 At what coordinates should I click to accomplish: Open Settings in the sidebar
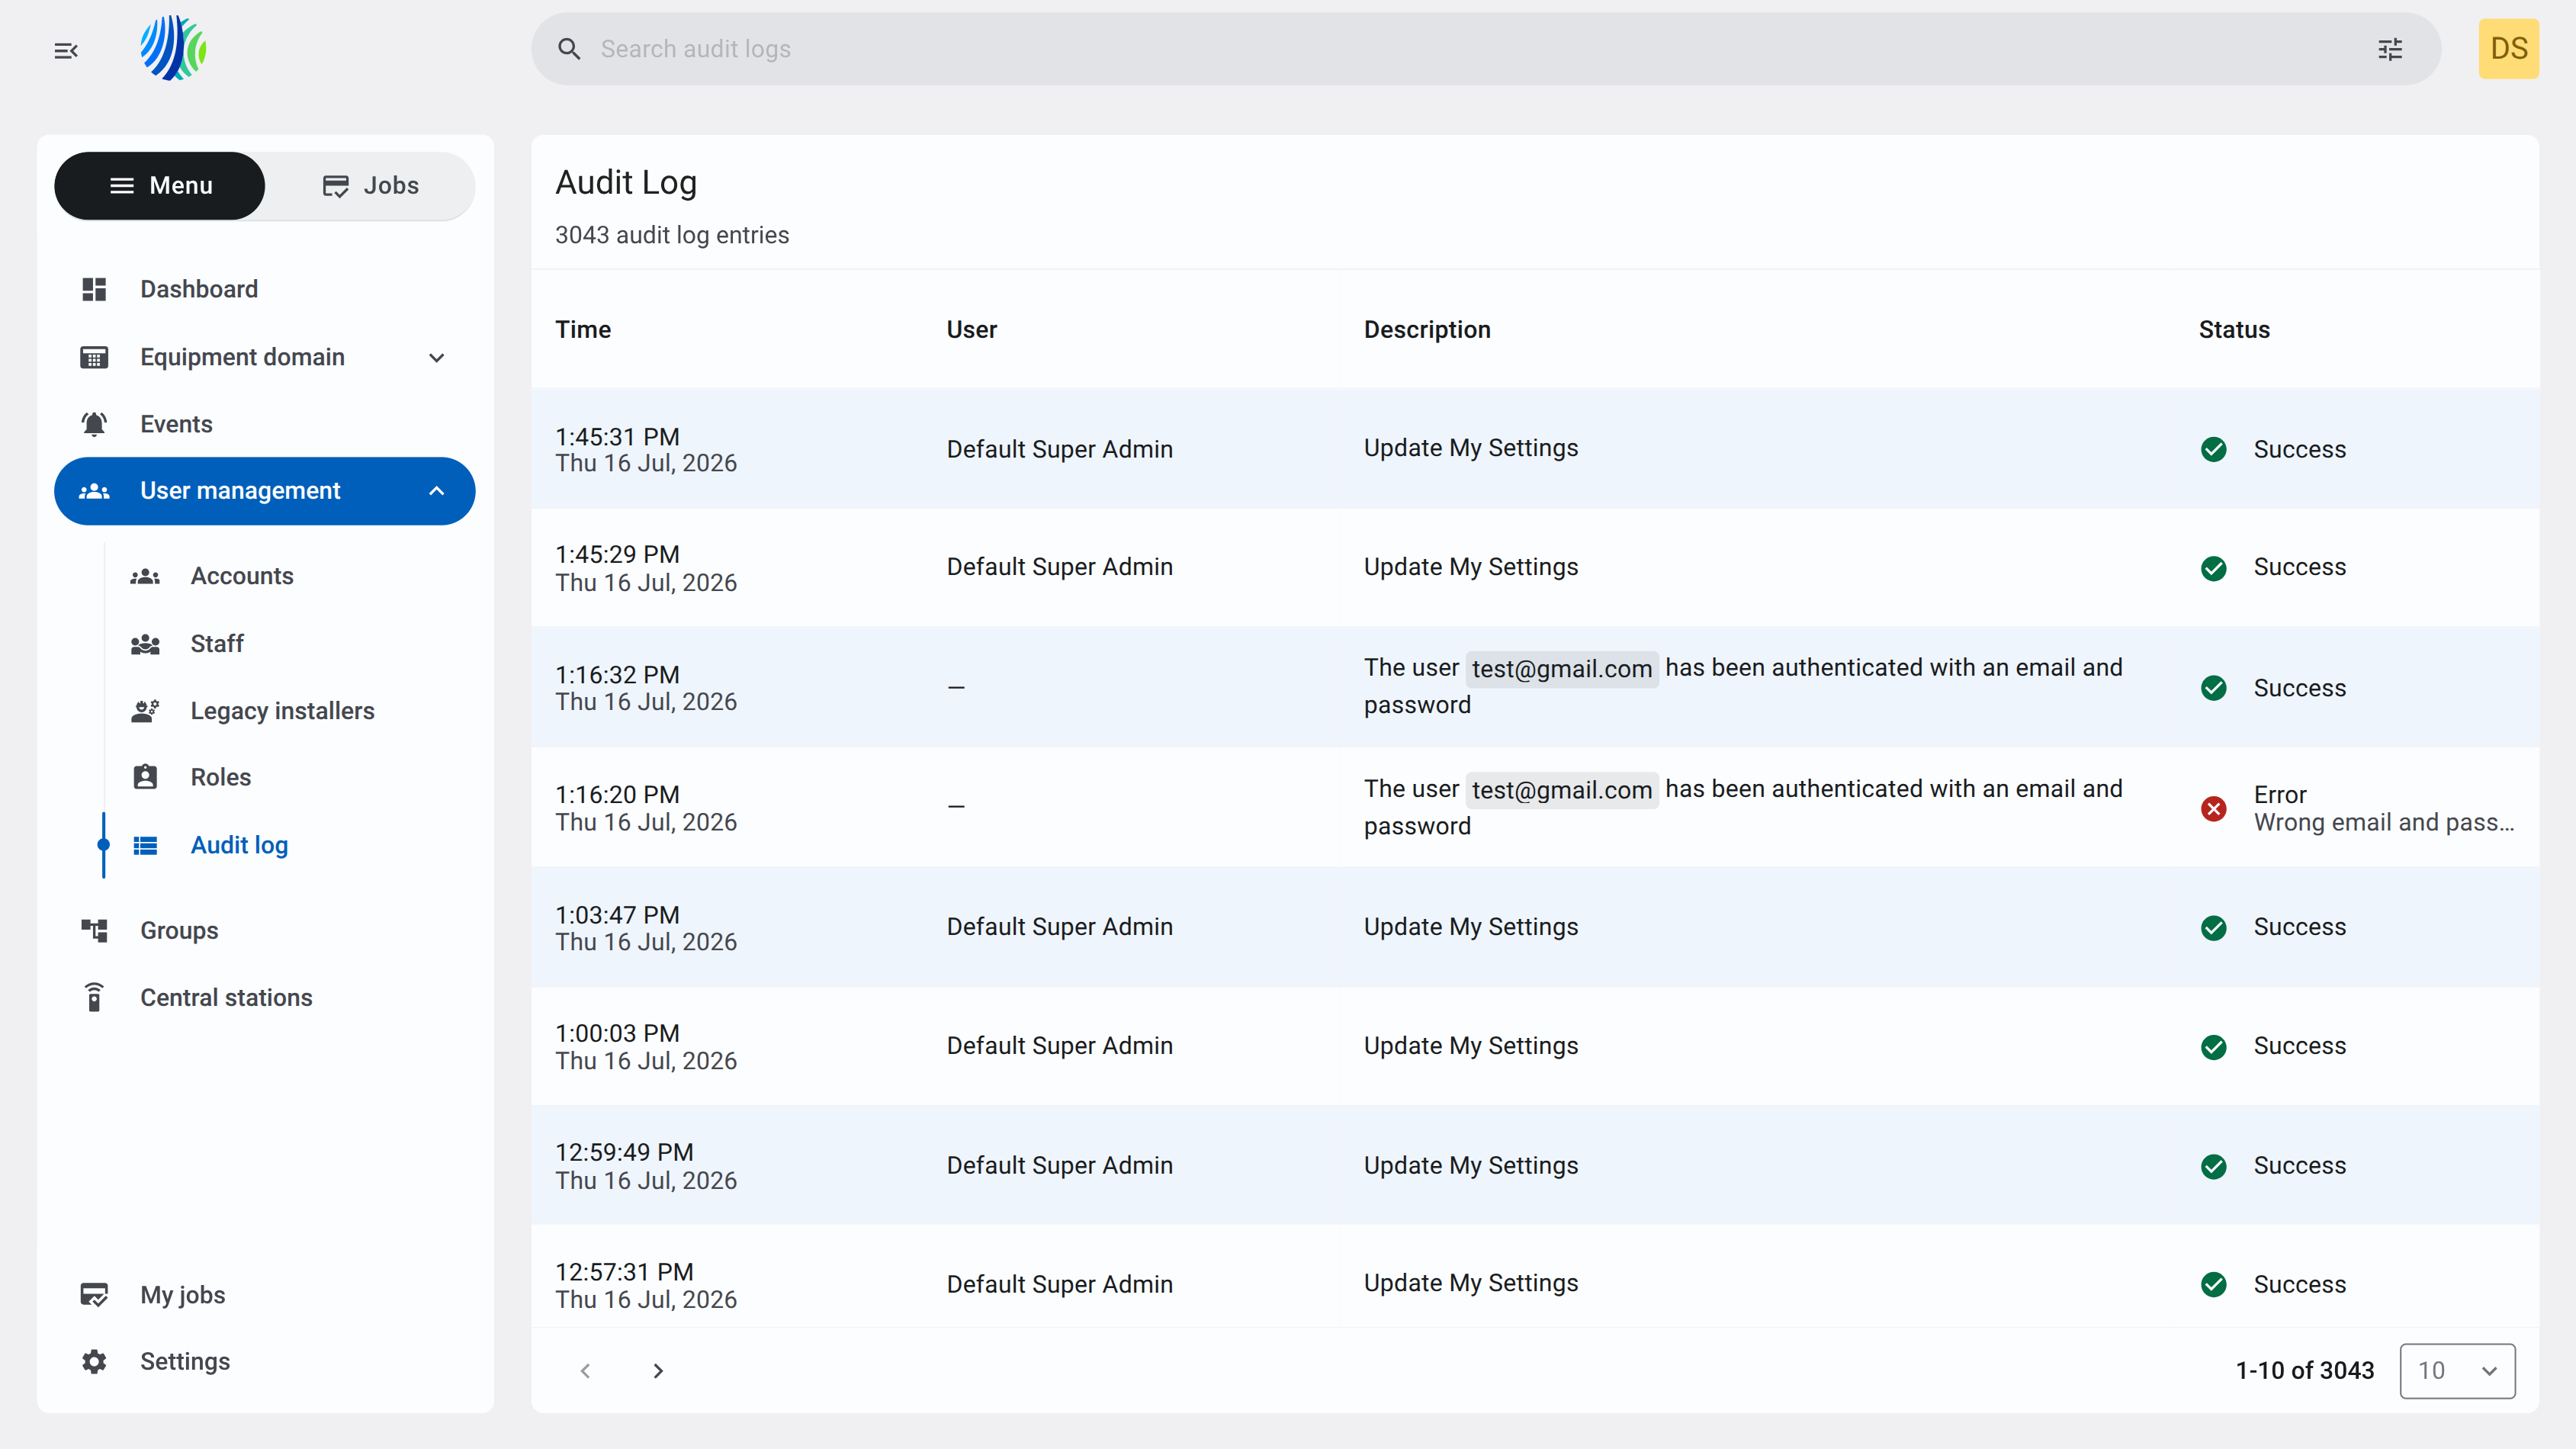(x=265, y=1362)
